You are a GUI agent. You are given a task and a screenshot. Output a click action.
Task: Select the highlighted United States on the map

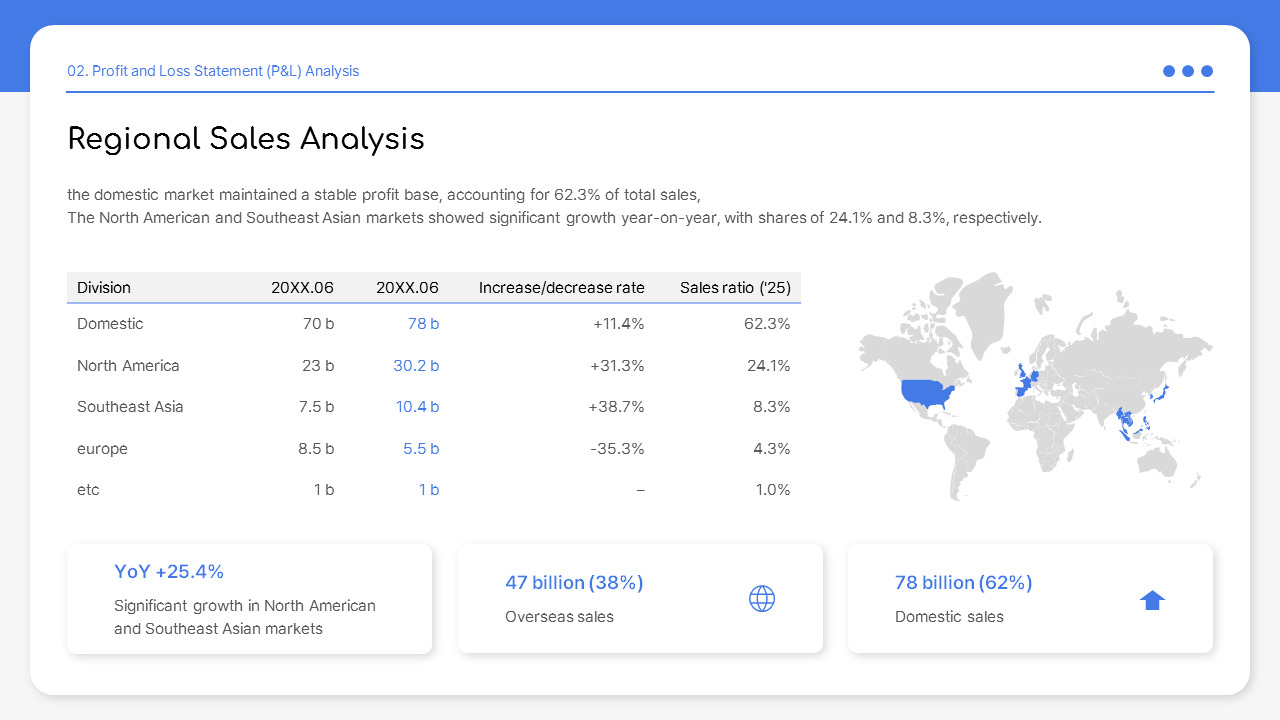pos(925,390)
